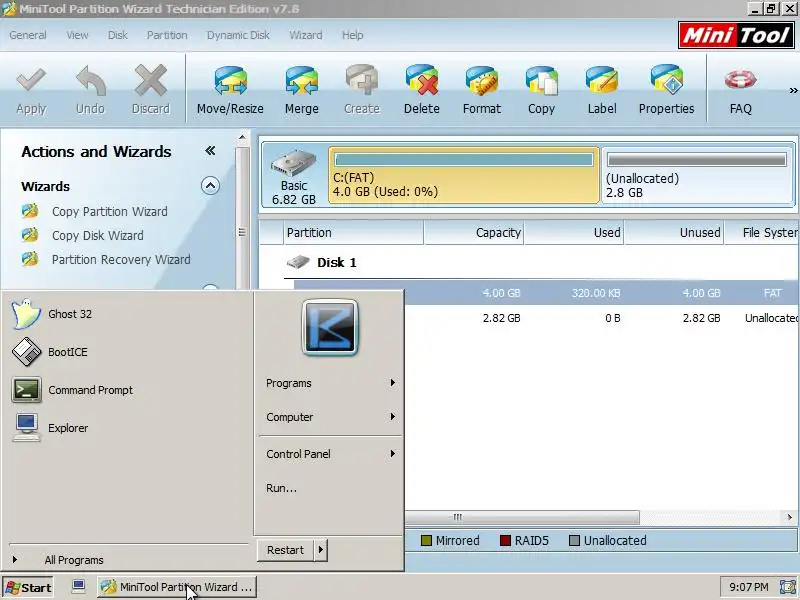
Task: Click the Copy partition toolbar icon
Action: tap(541, 81)
